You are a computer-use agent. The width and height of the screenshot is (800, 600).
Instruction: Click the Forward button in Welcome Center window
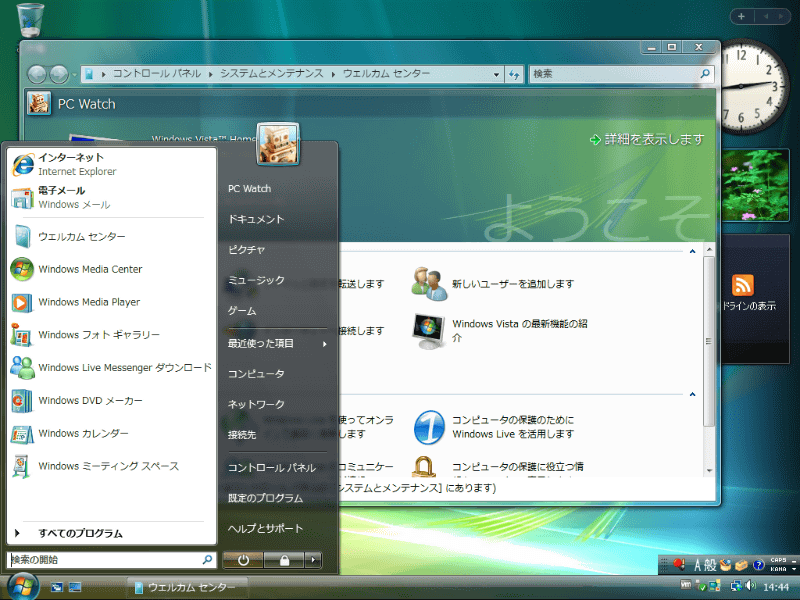pyautogui.click(x=59, y=74)
